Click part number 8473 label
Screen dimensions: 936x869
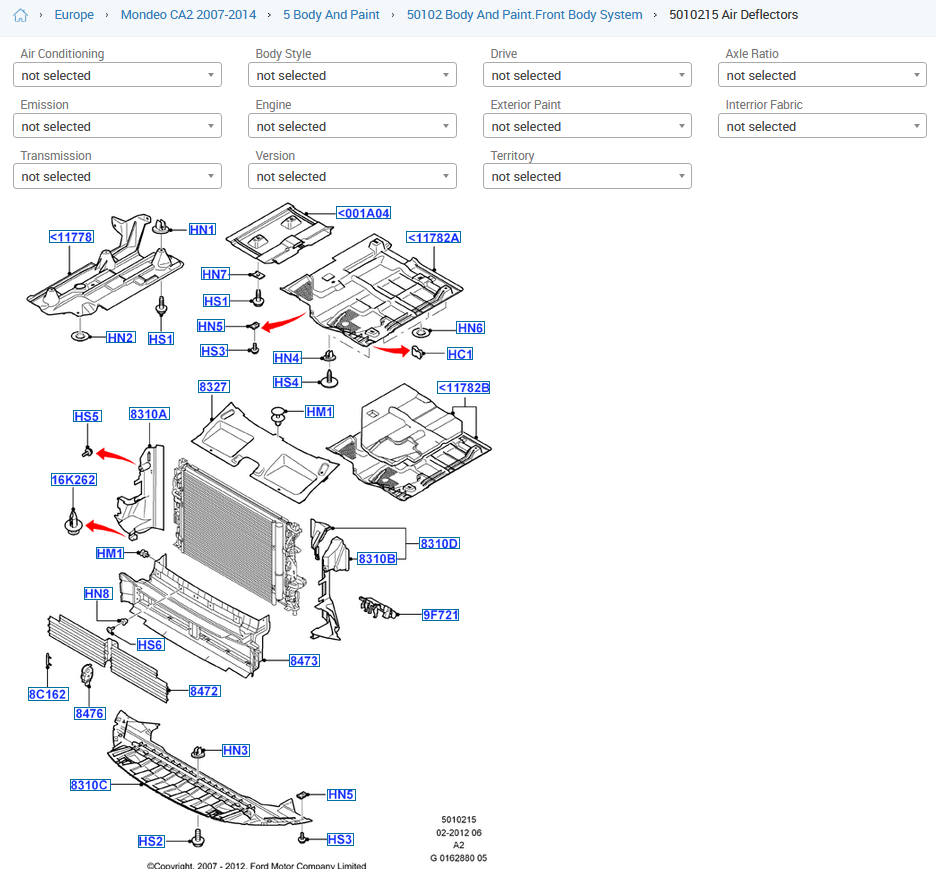pos(304,661)
